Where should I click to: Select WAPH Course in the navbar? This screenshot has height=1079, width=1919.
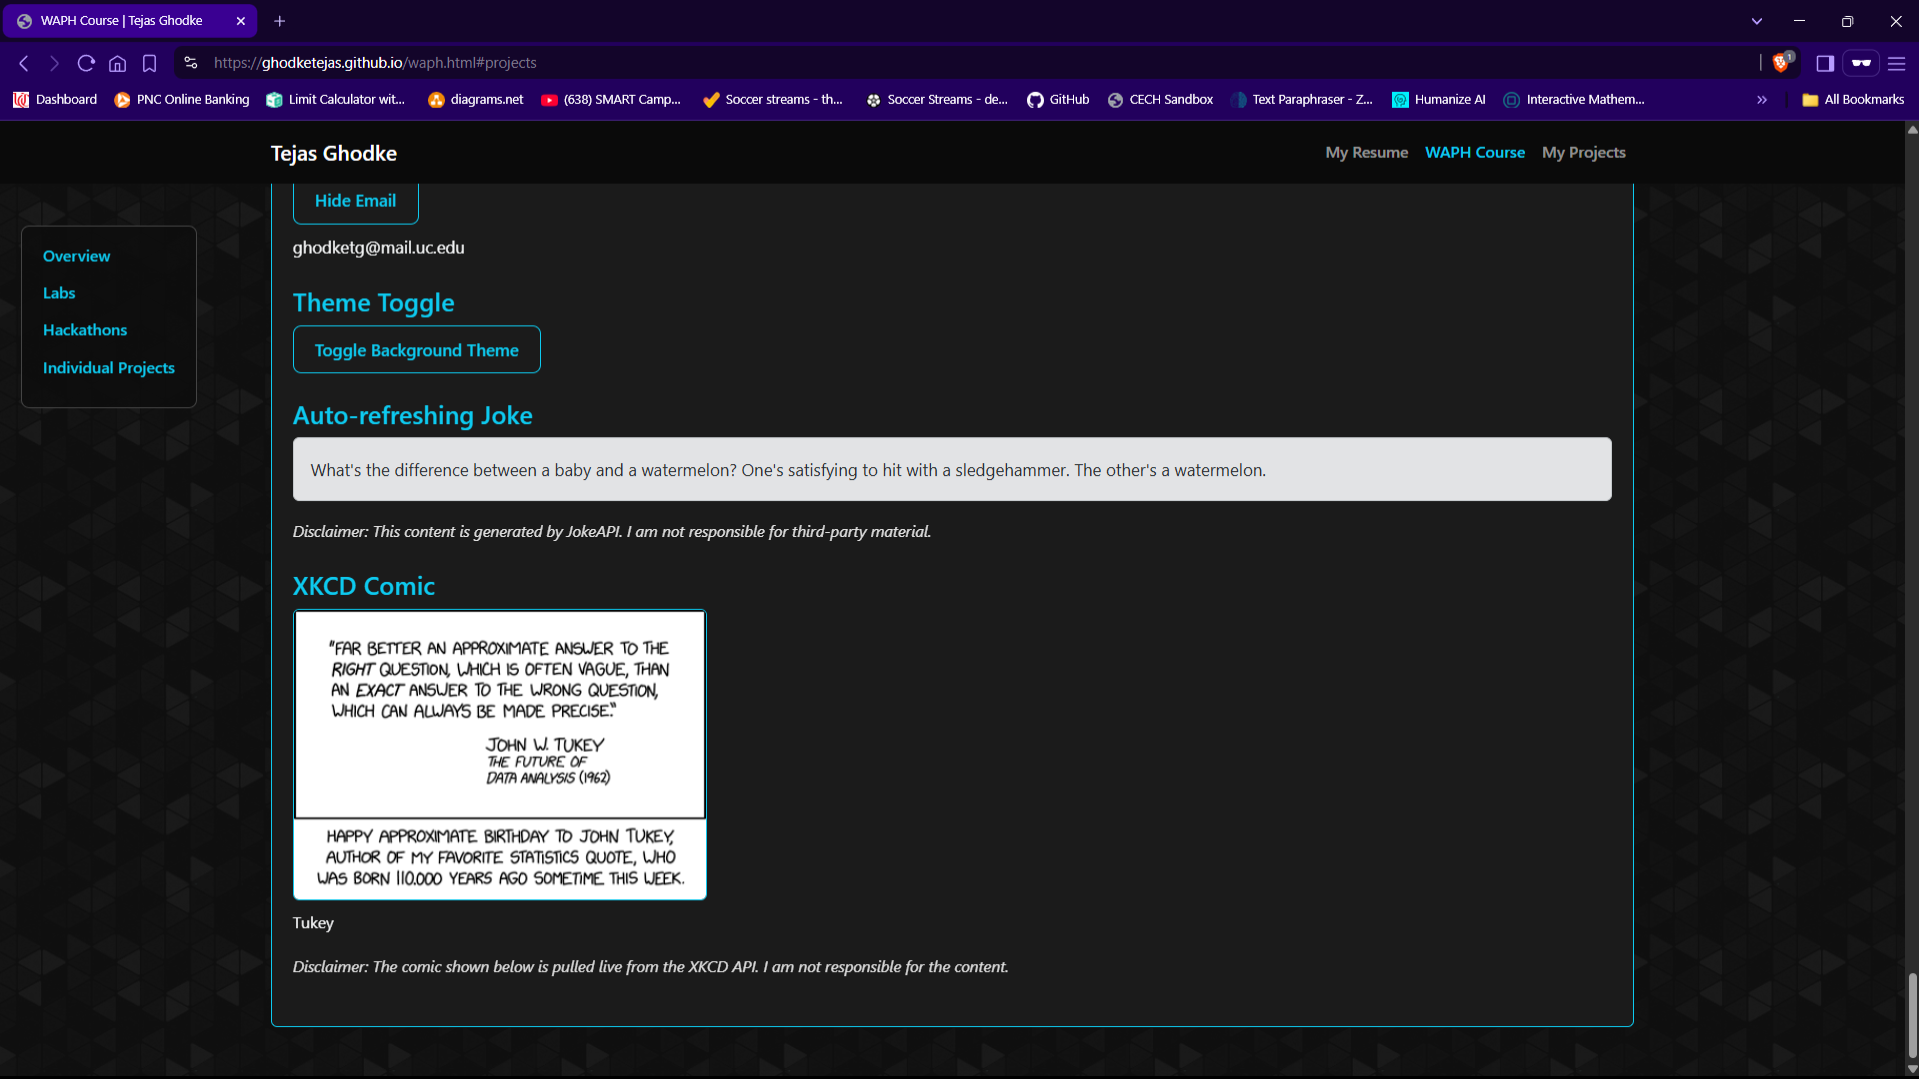(x=1475, y=153)
